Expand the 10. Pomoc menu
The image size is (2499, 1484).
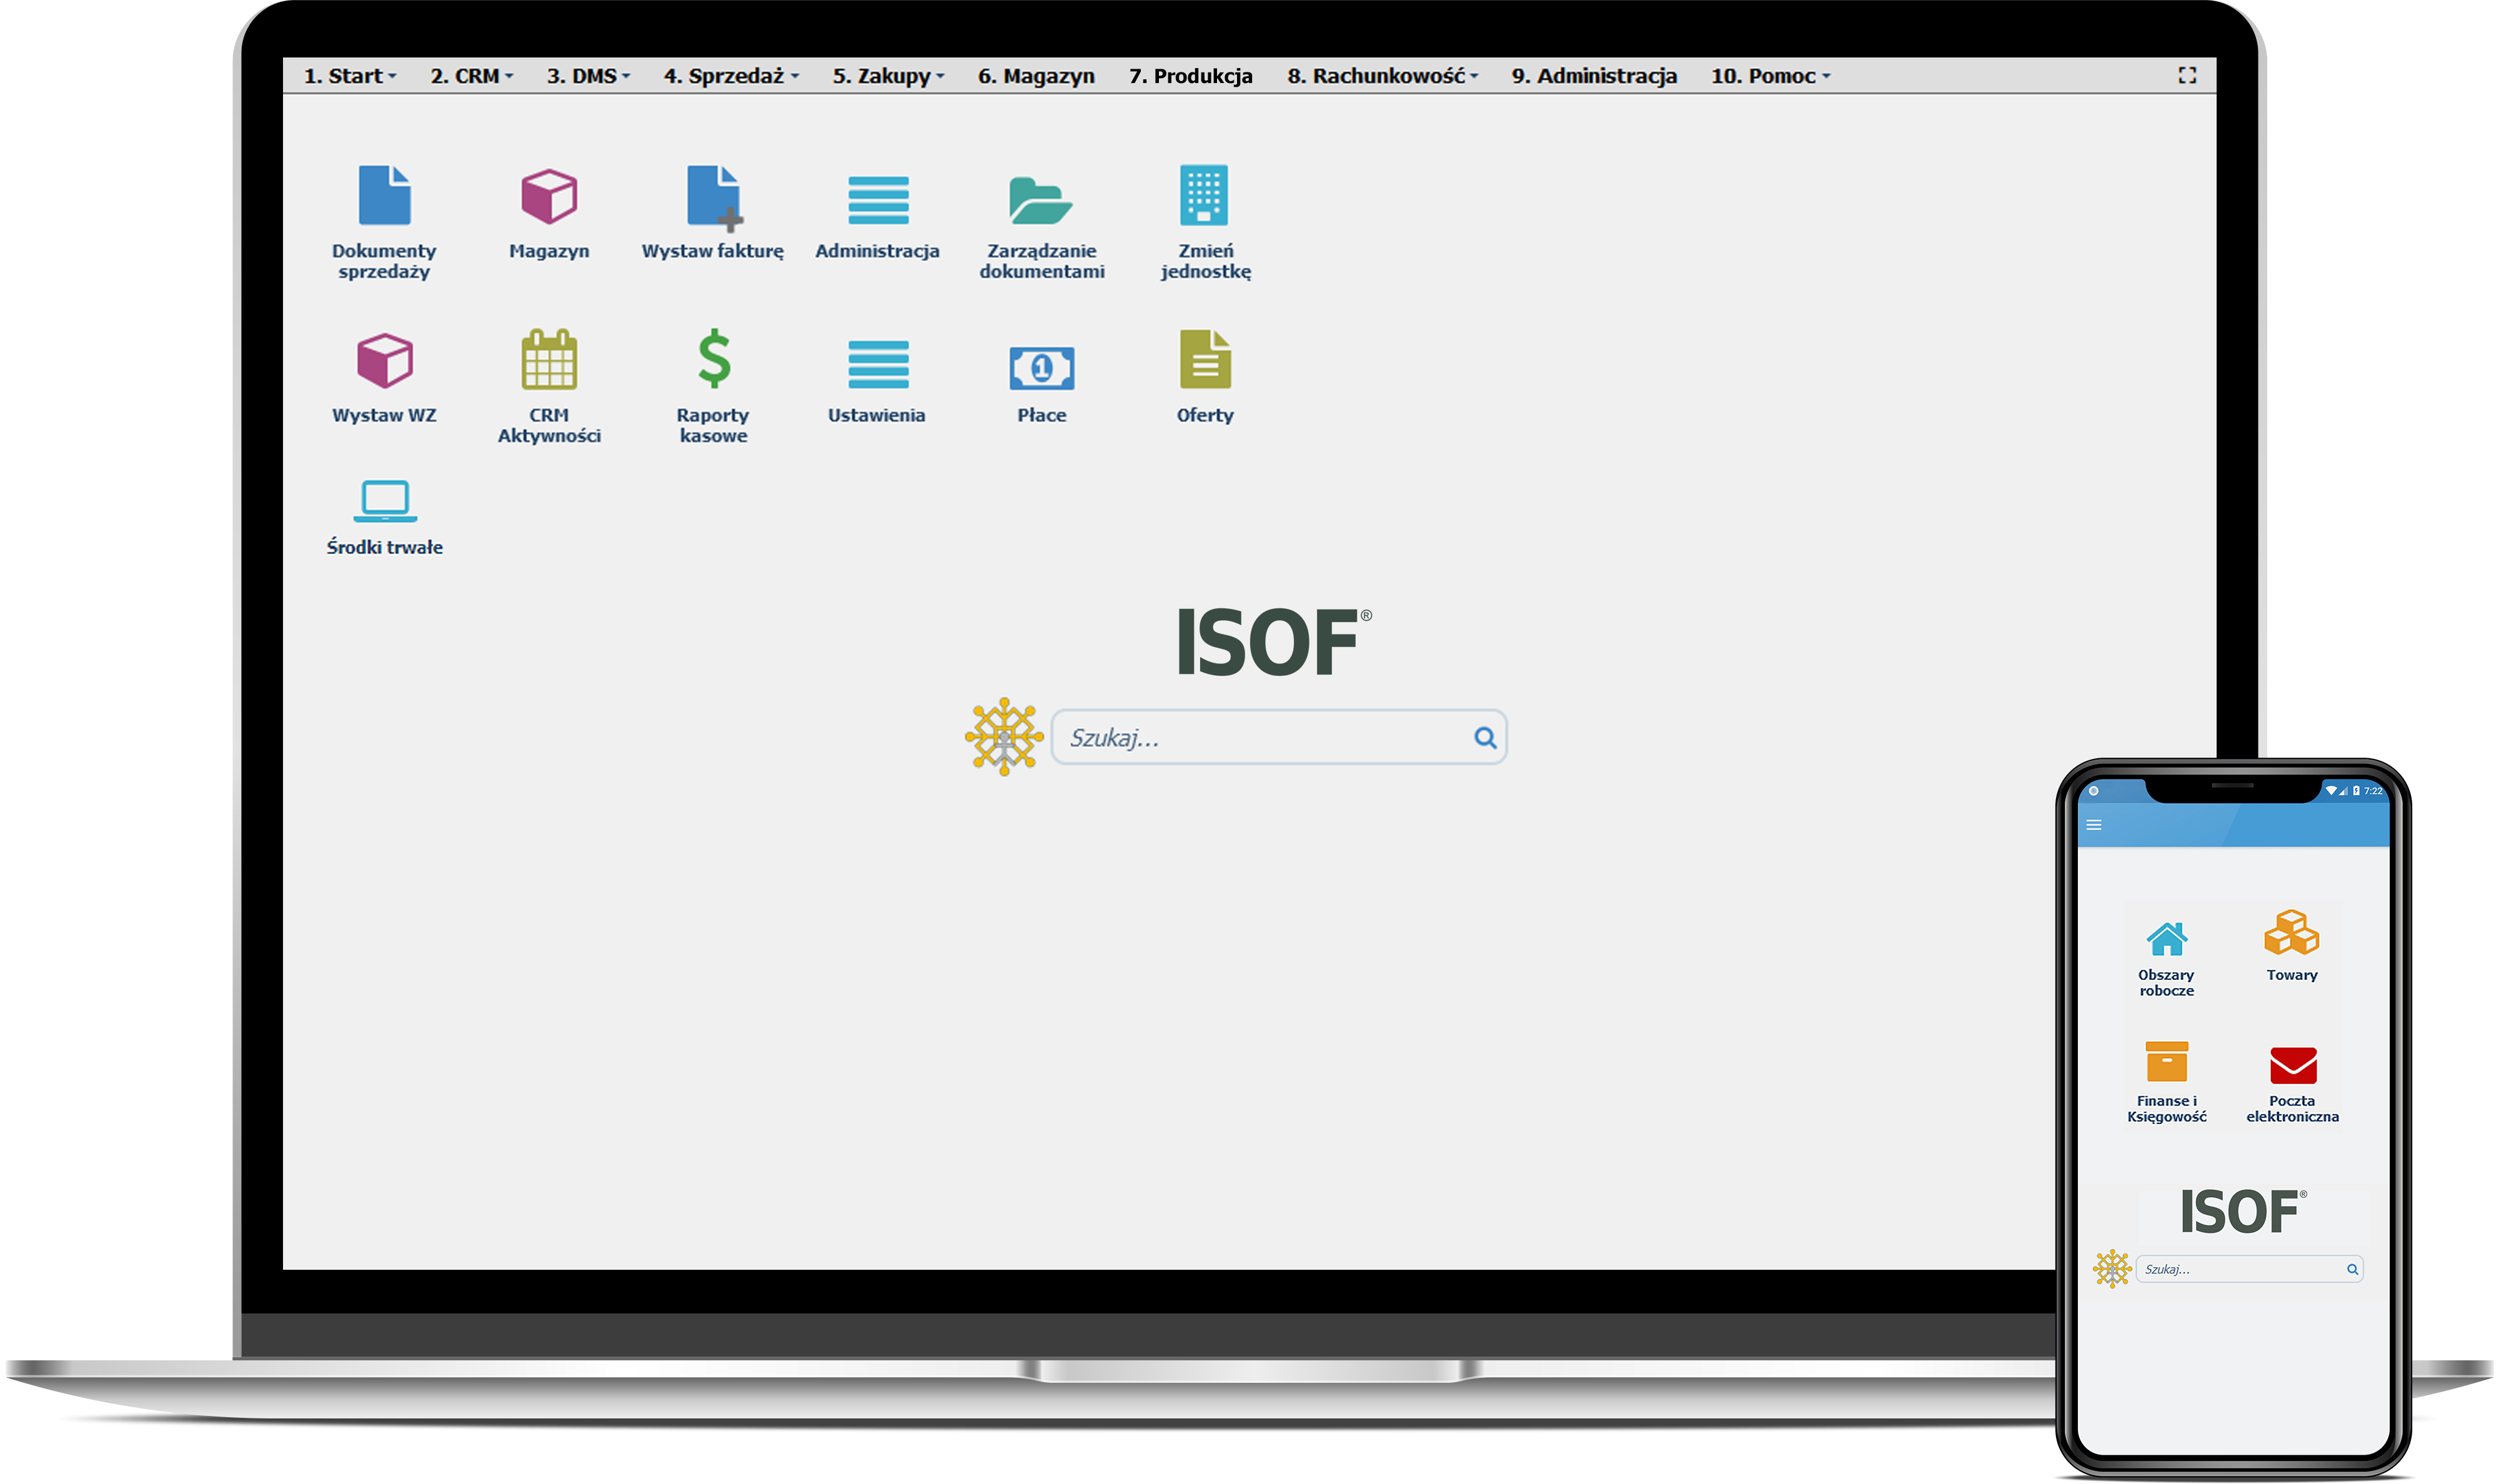1770,76
